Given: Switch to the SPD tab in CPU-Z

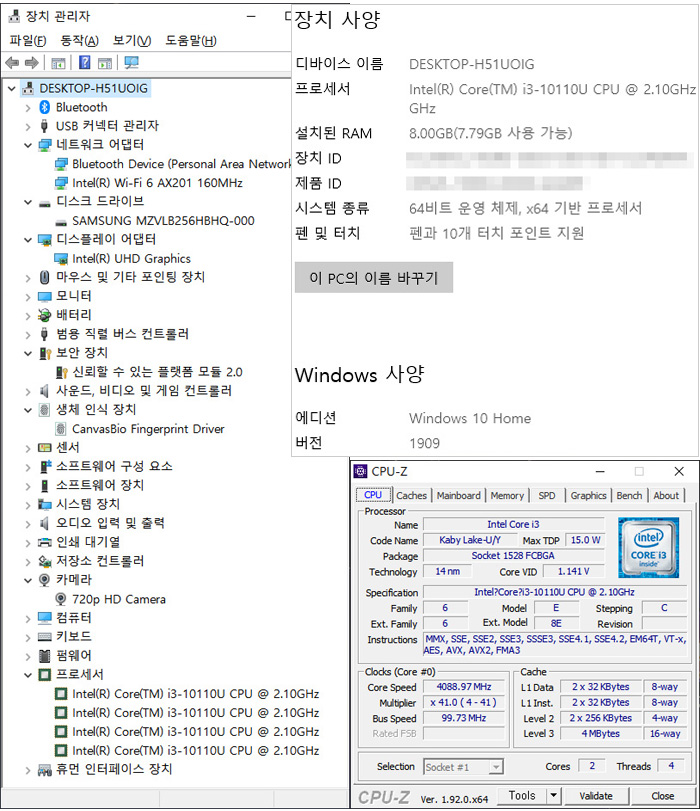Looking at the screenshot, I should 546,495.
